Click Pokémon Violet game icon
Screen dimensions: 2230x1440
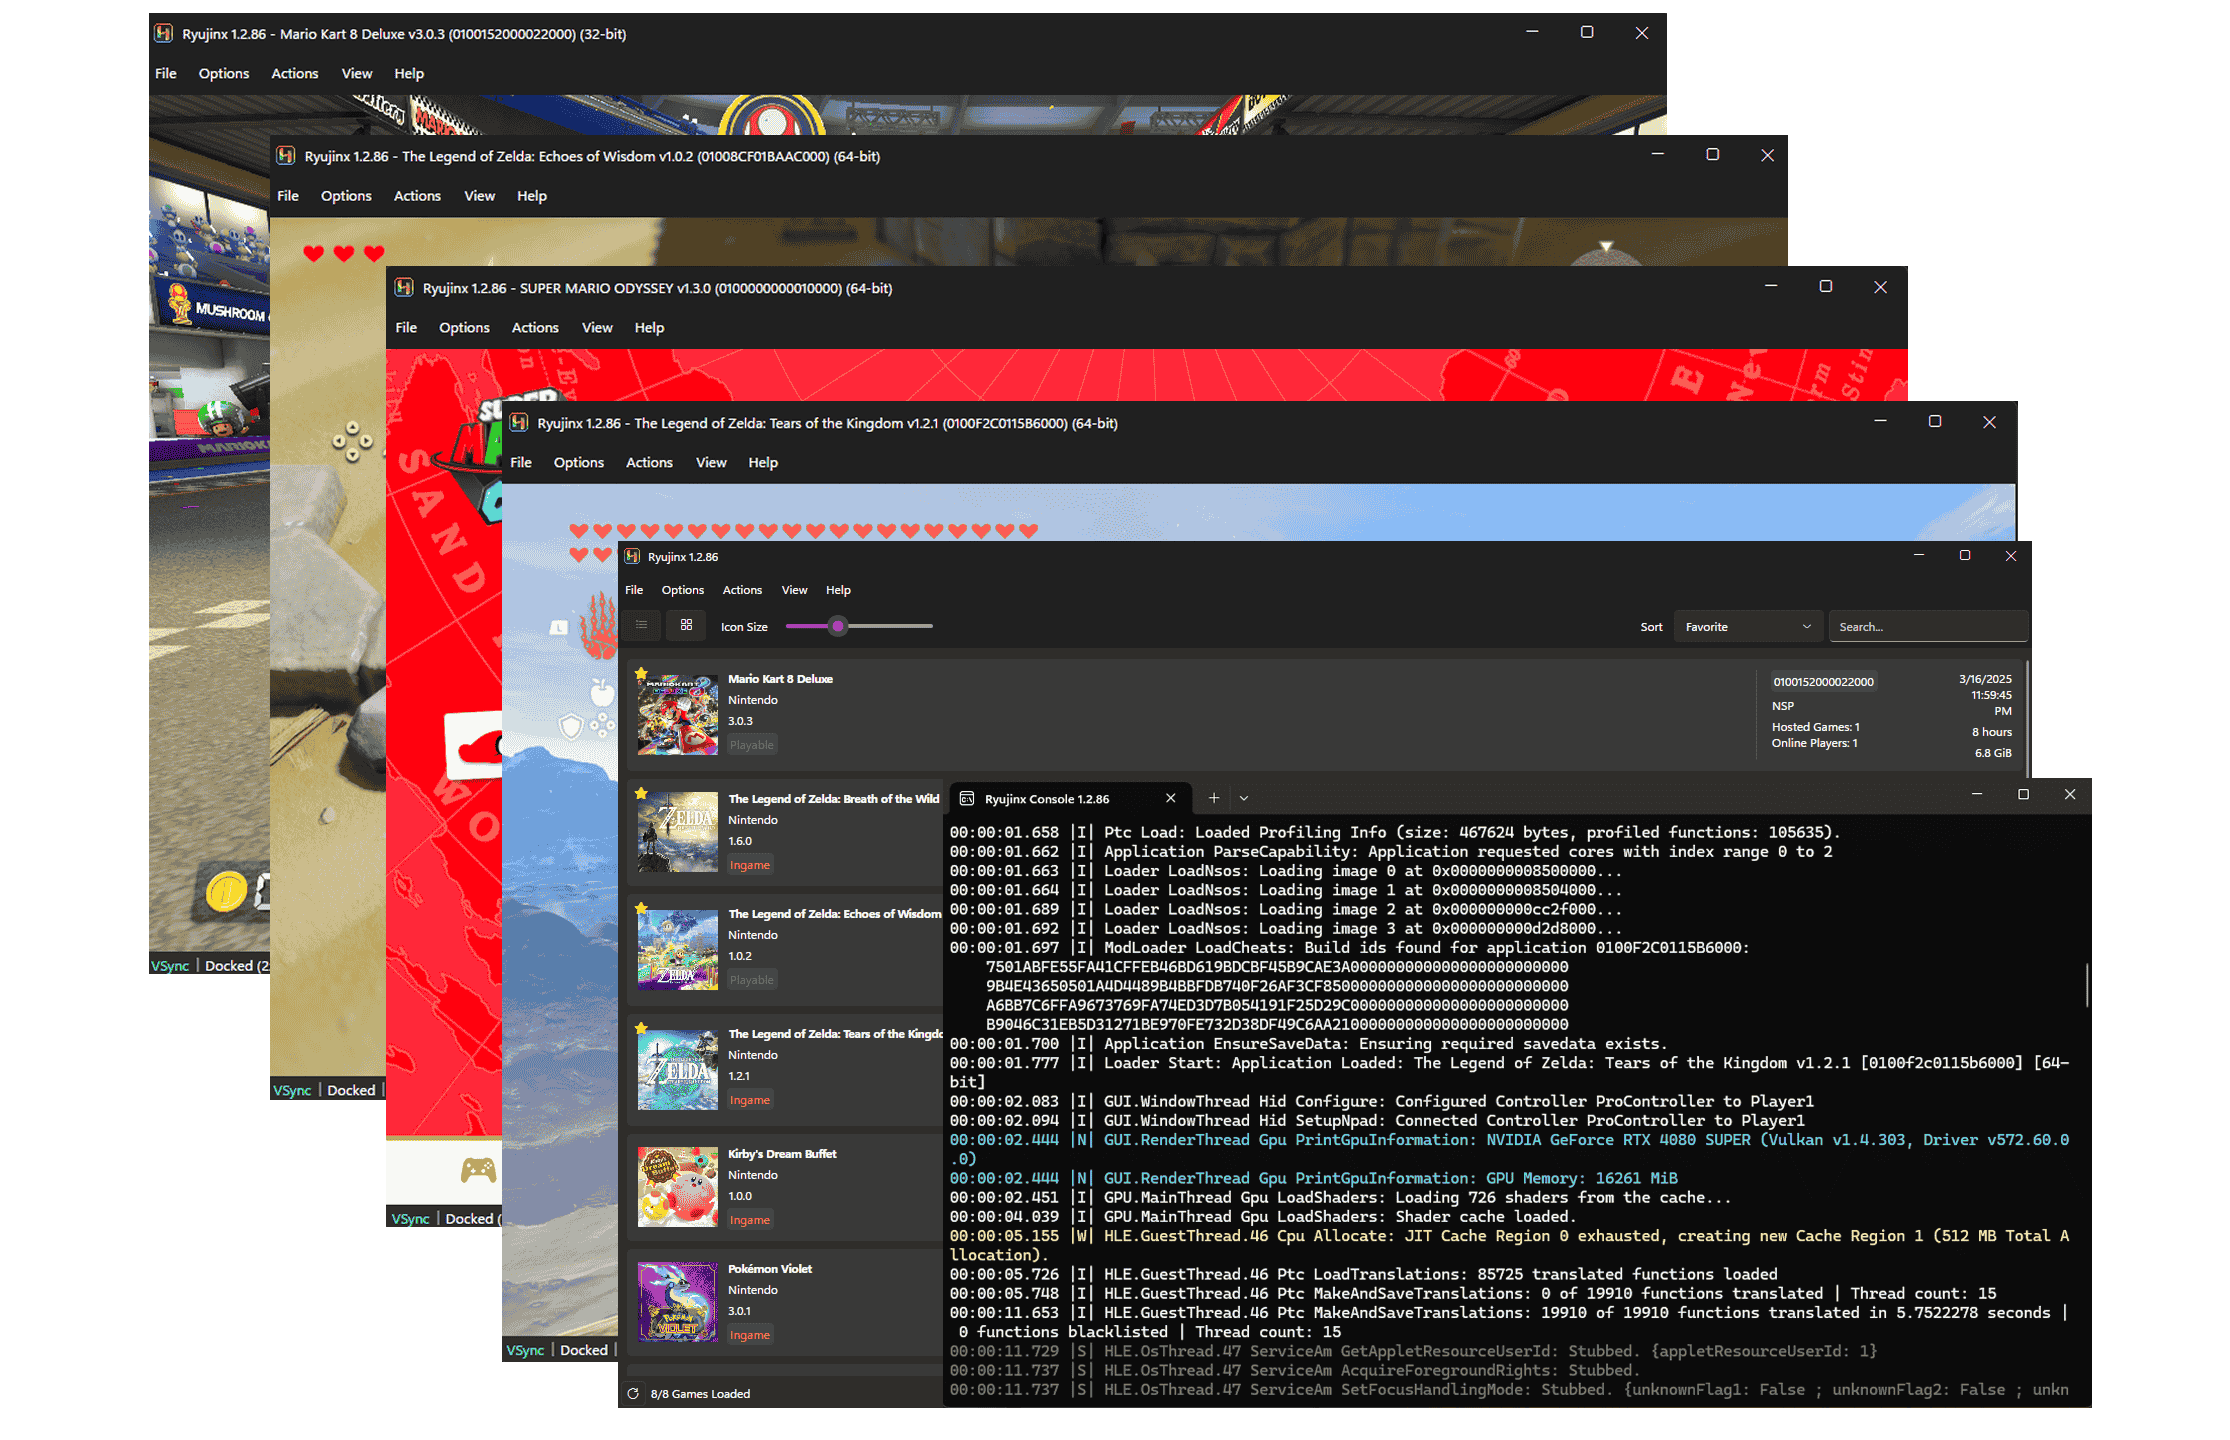[x=678, y=1302]
